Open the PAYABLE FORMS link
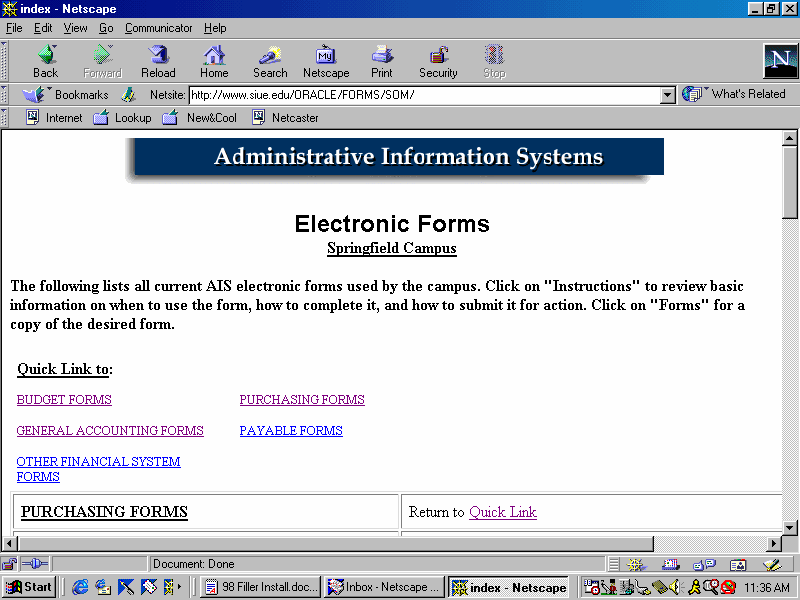 [x=291, y=431]
